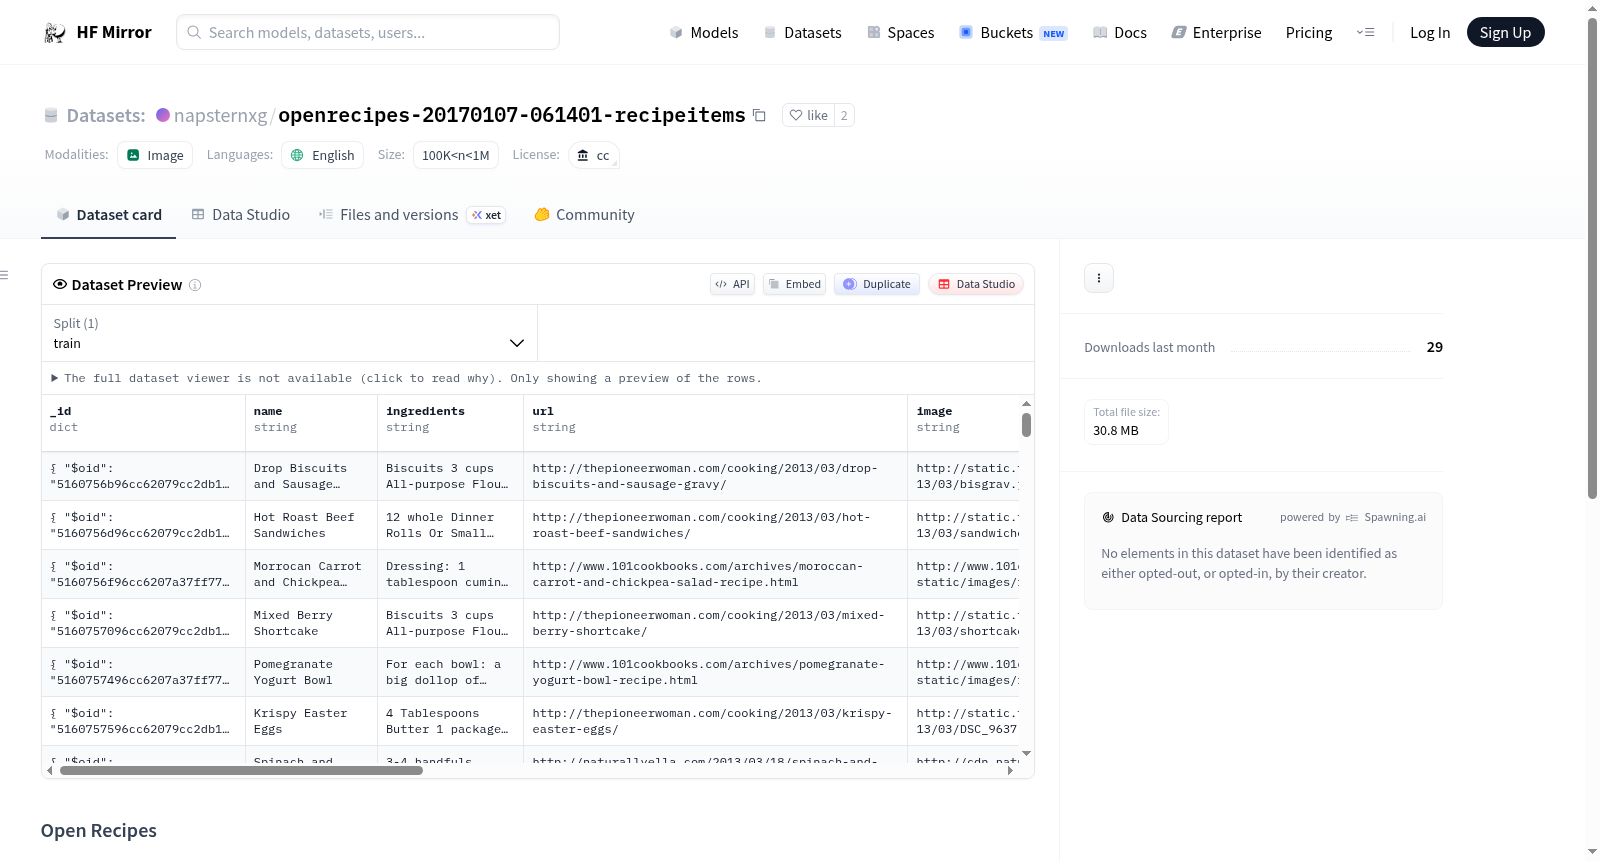Open Files and versions tab
Screen dimensions: 1600x861
pyautogui.click(x=412, y=215)
